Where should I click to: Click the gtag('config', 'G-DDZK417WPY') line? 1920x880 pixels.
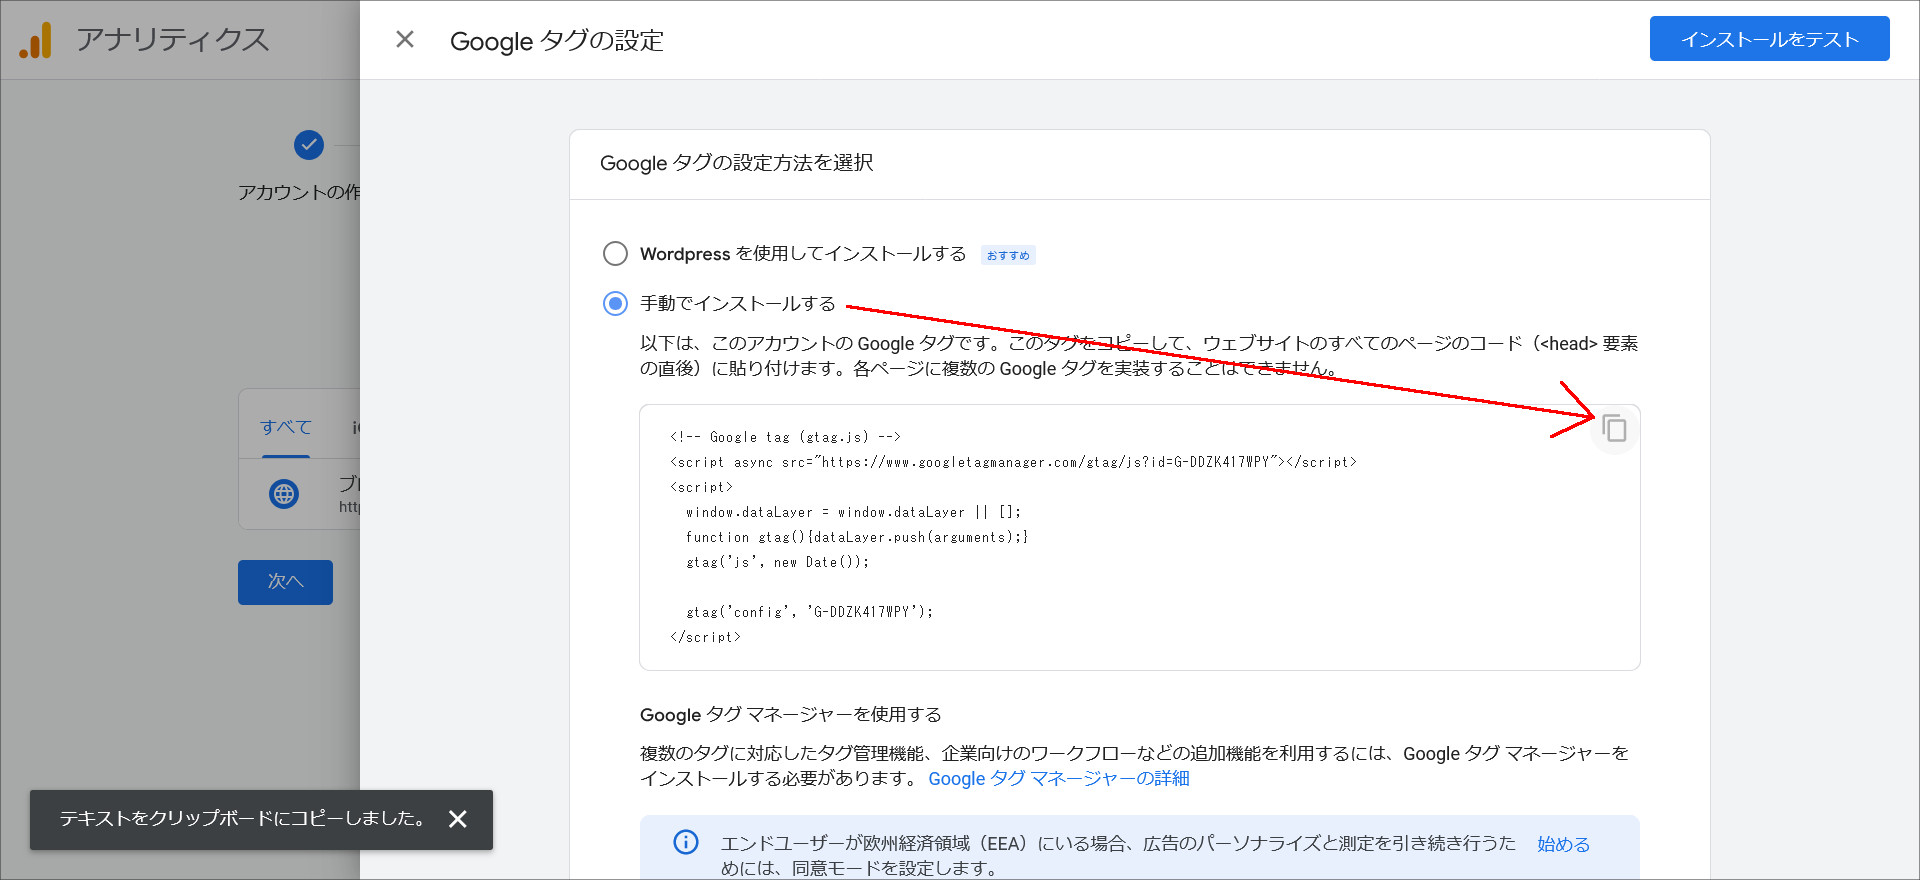pyautogui.click(x=809, y=612)
